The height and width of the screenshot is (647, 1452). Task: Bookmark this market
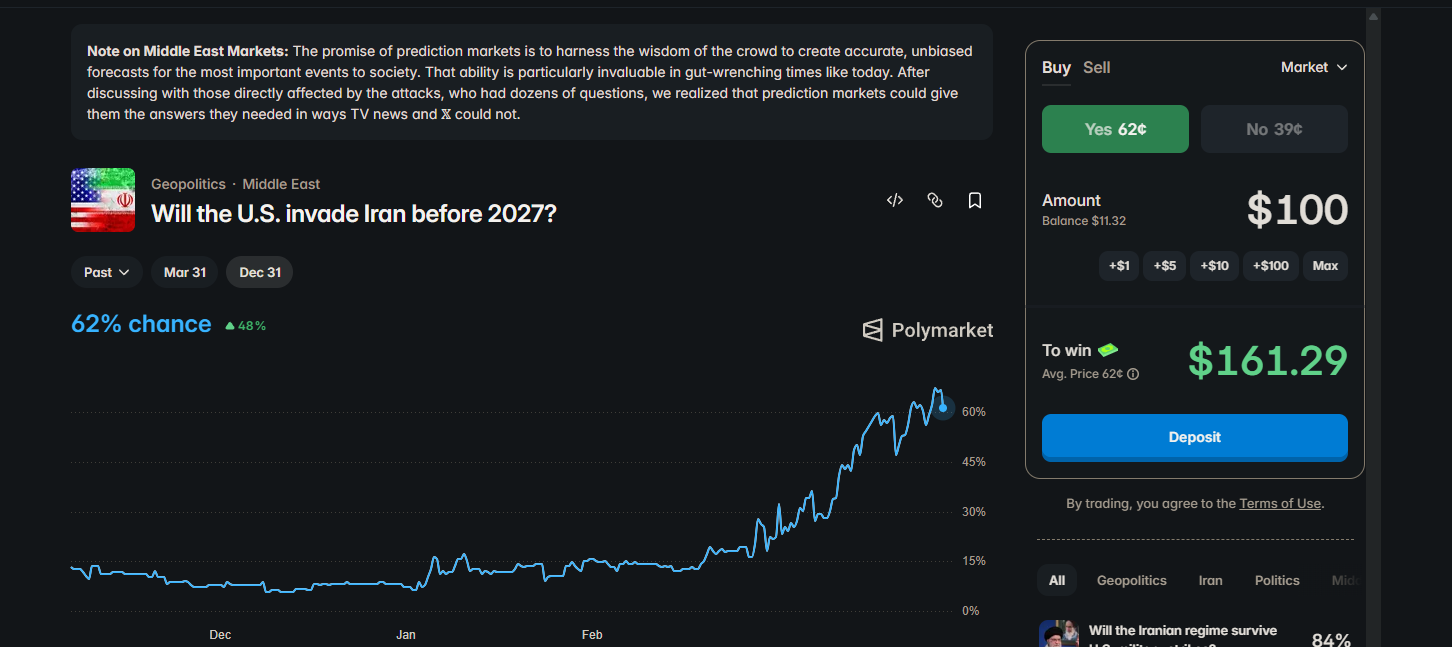(975, 200)
